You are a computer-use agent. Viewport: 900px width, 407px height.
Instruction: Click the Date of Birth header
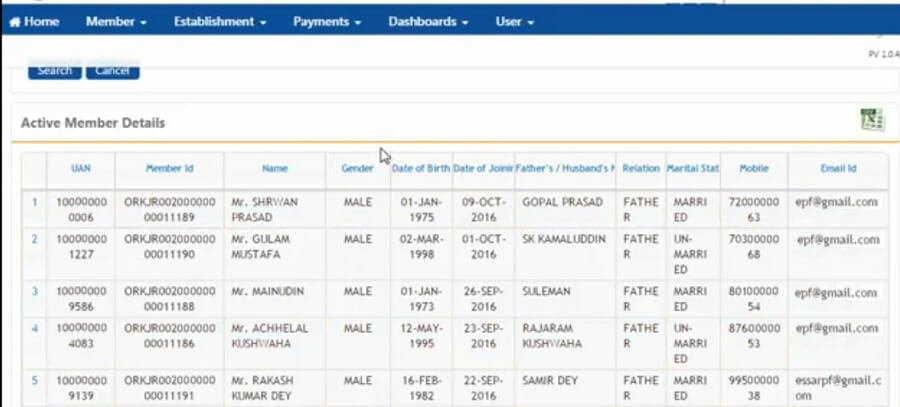420,169
